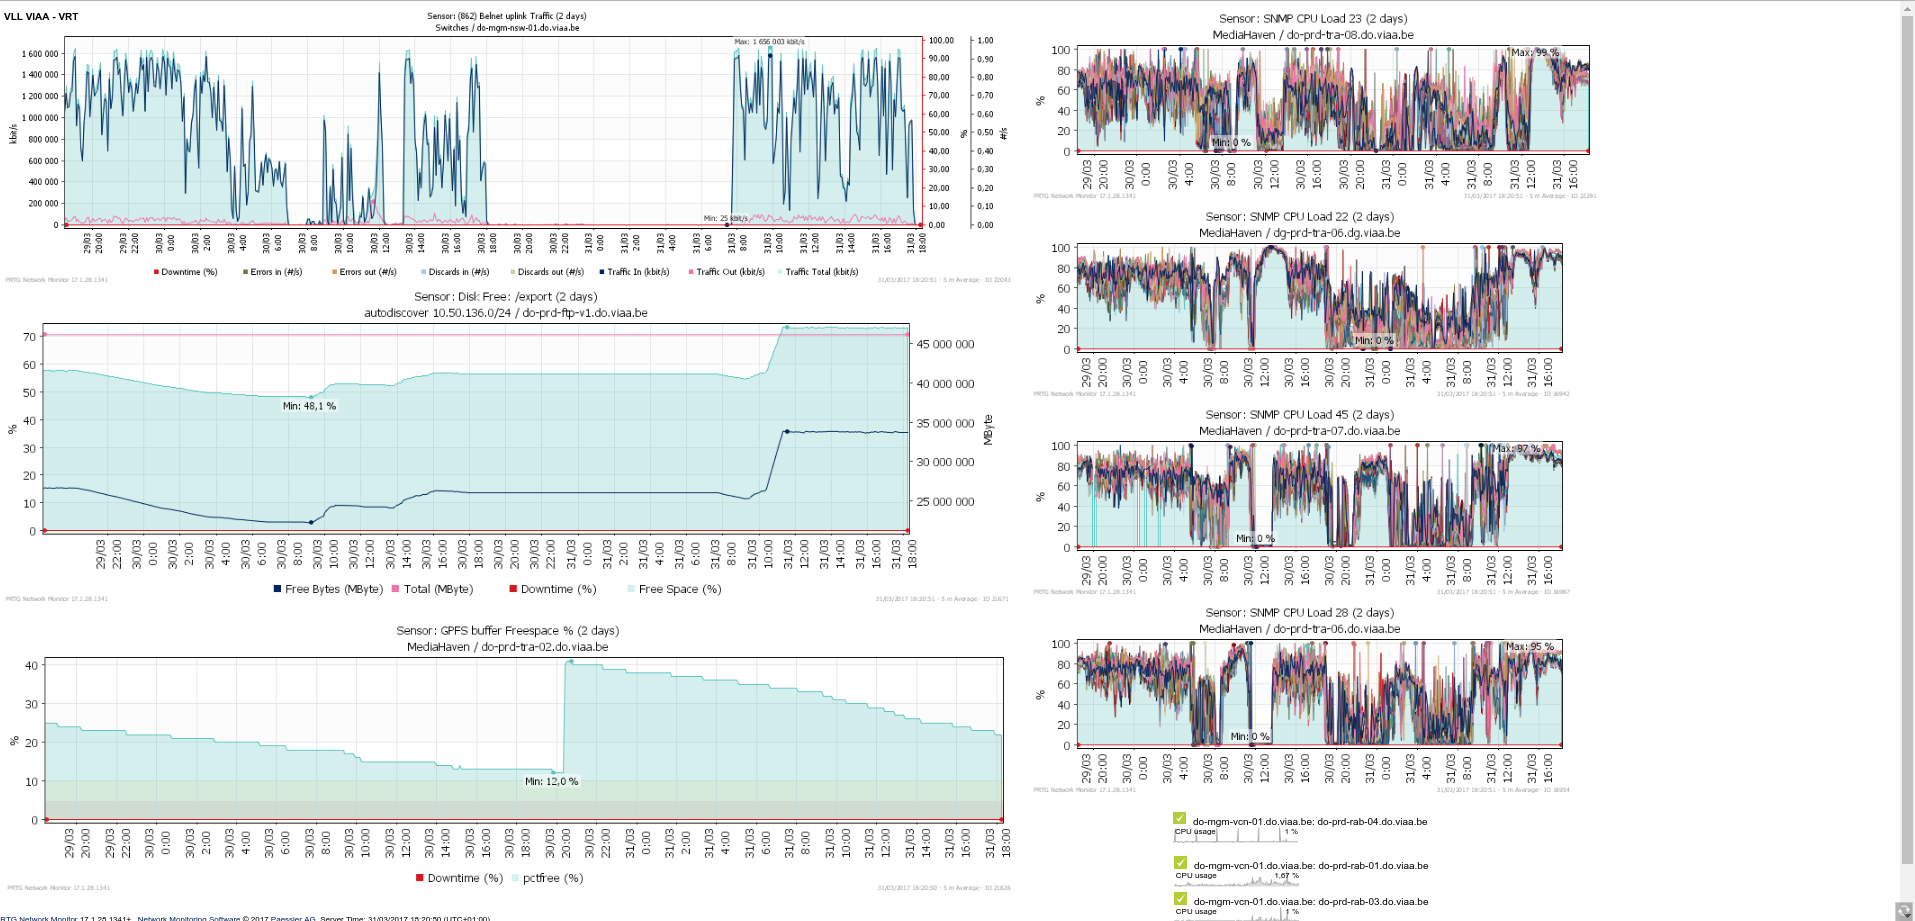Follow the Network Monitoring Software footer link
1915x921 pixels.
(188, 918)
